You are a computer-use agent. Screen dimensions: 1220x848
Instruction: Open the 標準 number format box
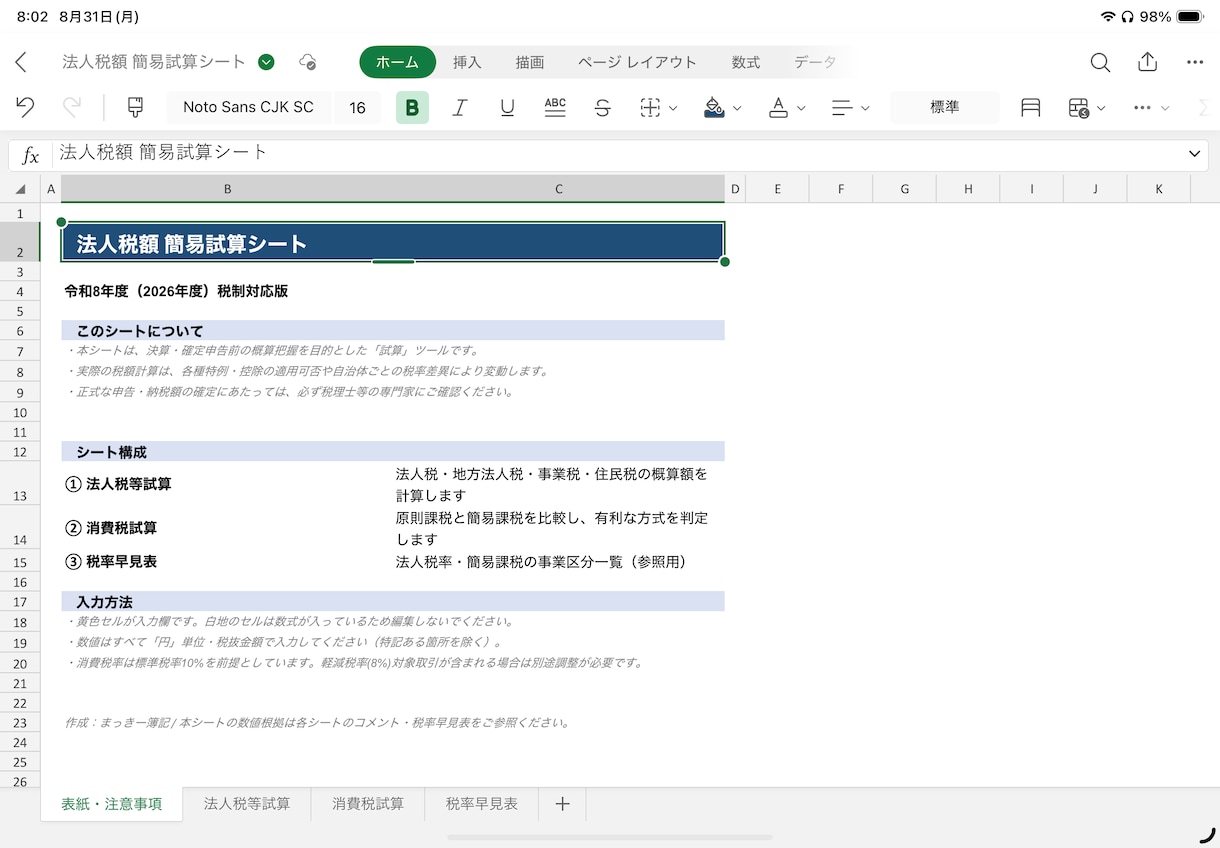click(x=945, y=107)
